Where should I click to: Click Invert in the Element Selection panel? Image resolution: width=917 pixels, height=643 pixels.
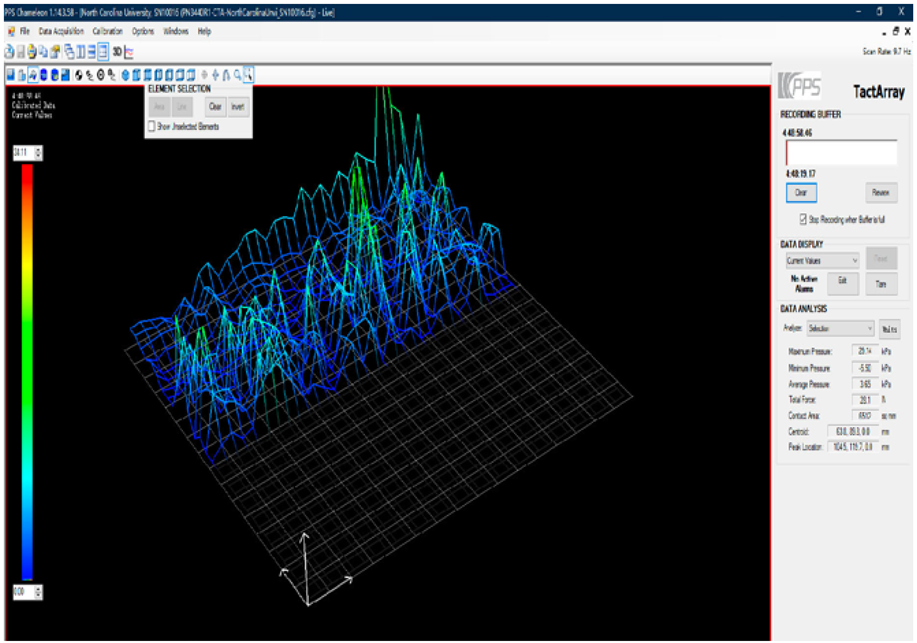point(237,106)
